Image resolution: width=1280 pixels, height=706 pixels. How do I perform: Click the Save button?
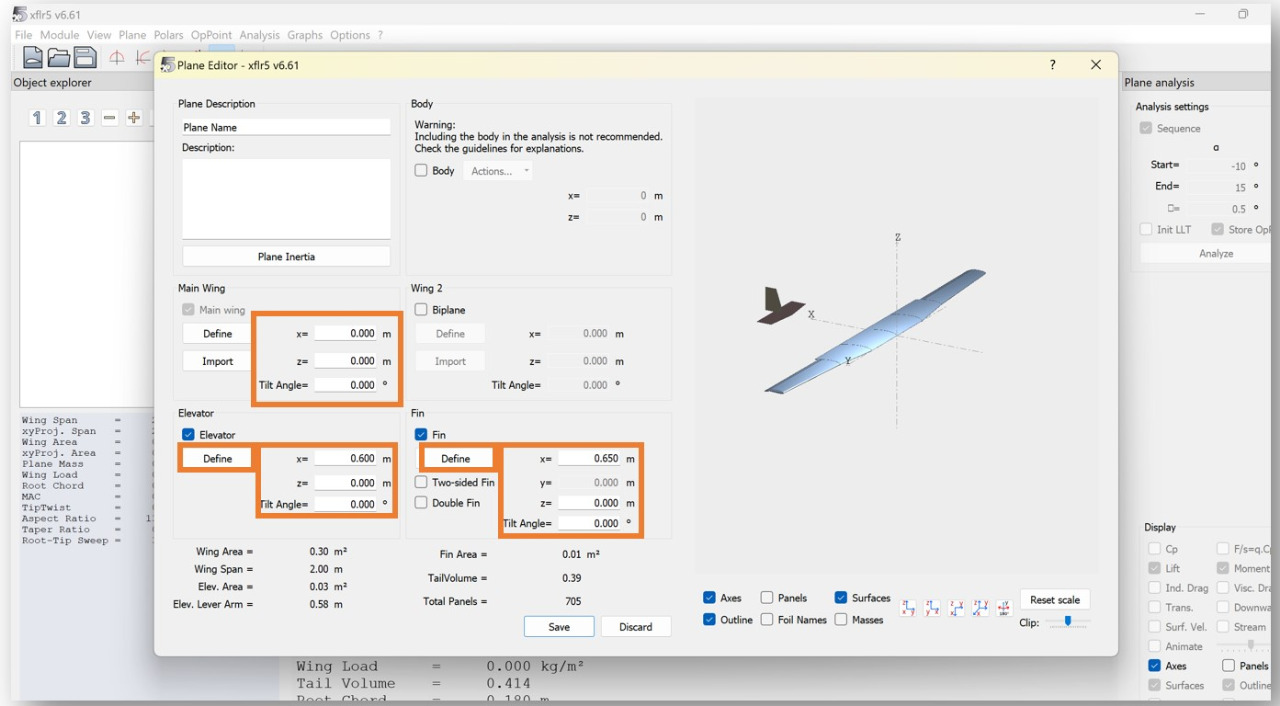pyautogui.click(x=559, y=627)
